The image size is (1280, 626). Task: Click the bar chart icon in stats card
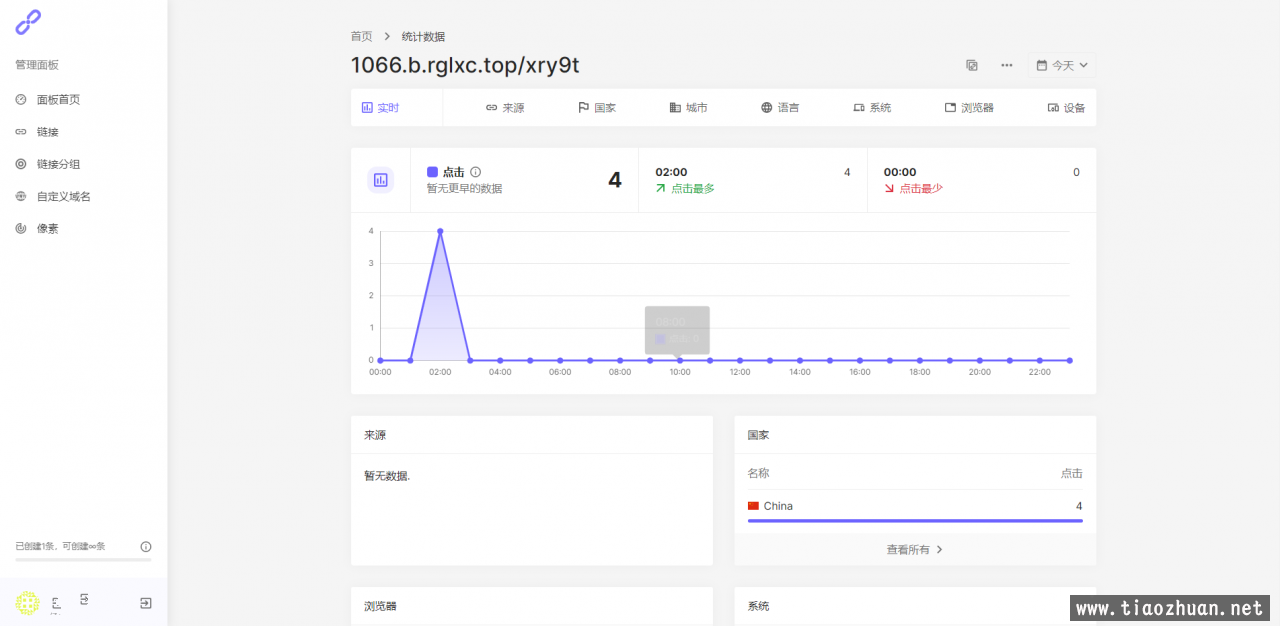(x=380, y=180)
